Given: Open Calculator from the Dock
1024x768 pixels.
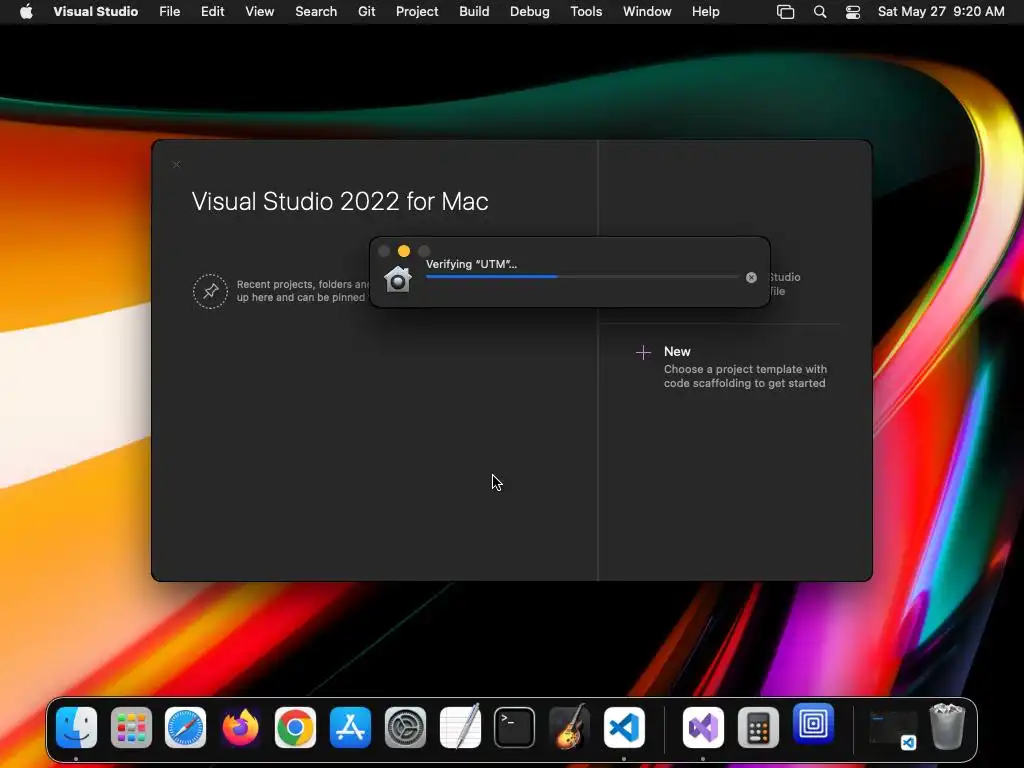Looking at the screenshot, I should (758, 727).
